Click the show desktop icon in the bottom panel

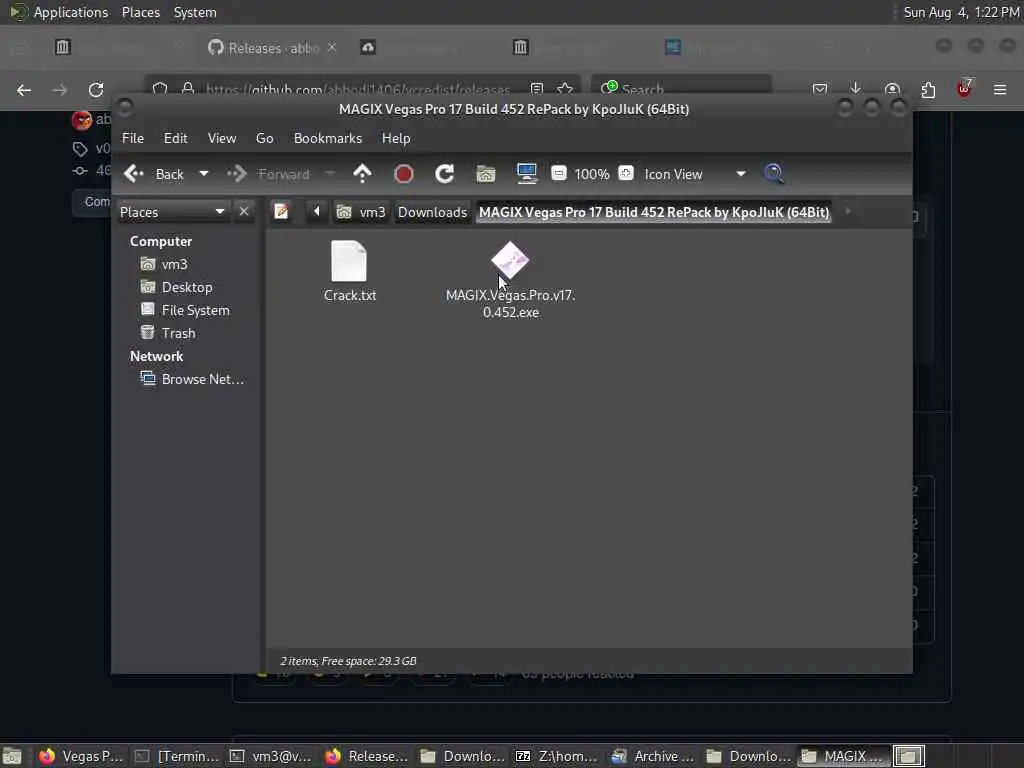coord(12,756)
